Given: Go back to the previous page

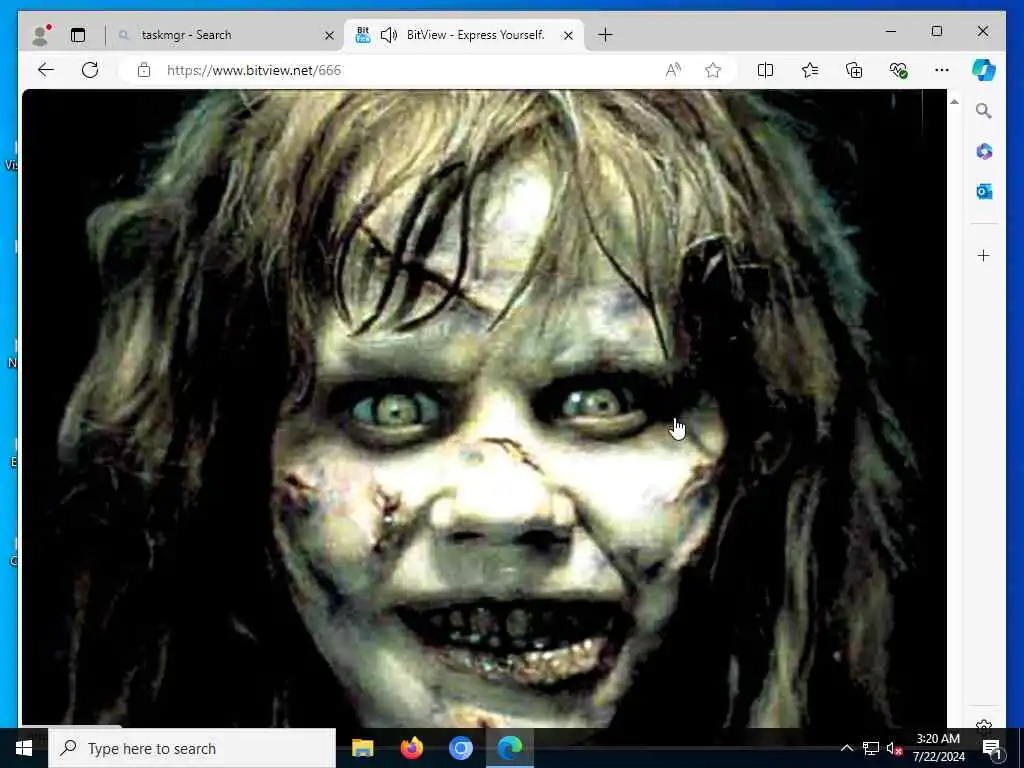Looking at the screenshot, I should click(46, 70).
